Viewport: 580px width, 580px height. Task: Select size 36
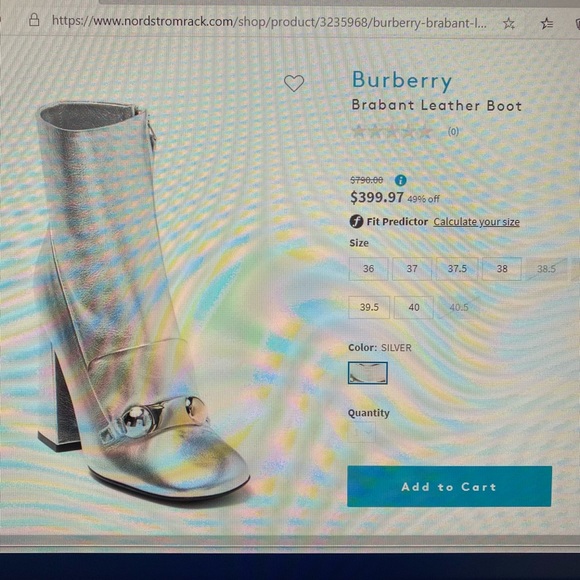click(368, 269)
